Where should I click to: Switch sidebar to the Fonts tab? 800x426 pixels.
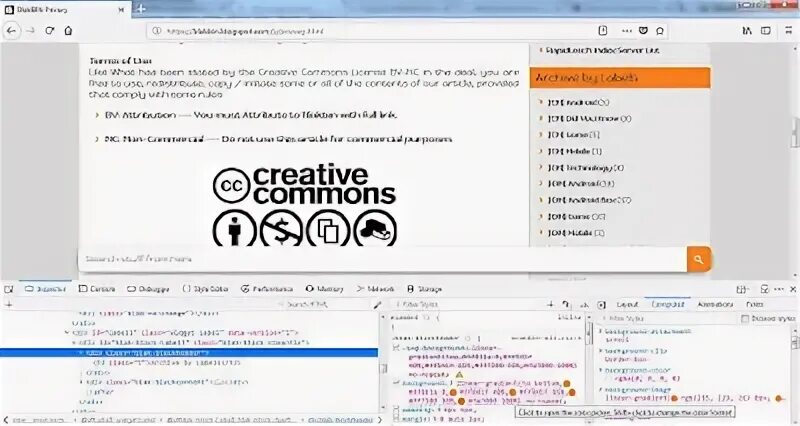(x=755, y=305)
